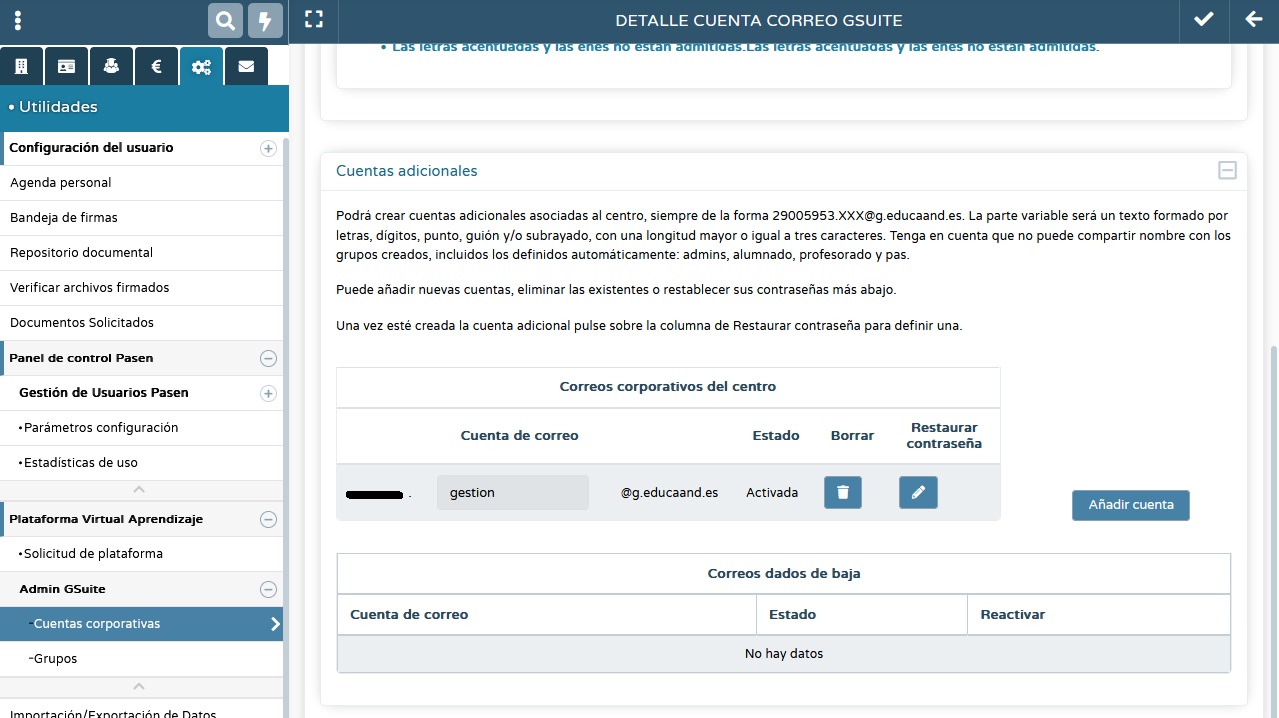Open Bandeja de firmas
Viewport: 1279px width, 718px height.
[x=141, y=218]
